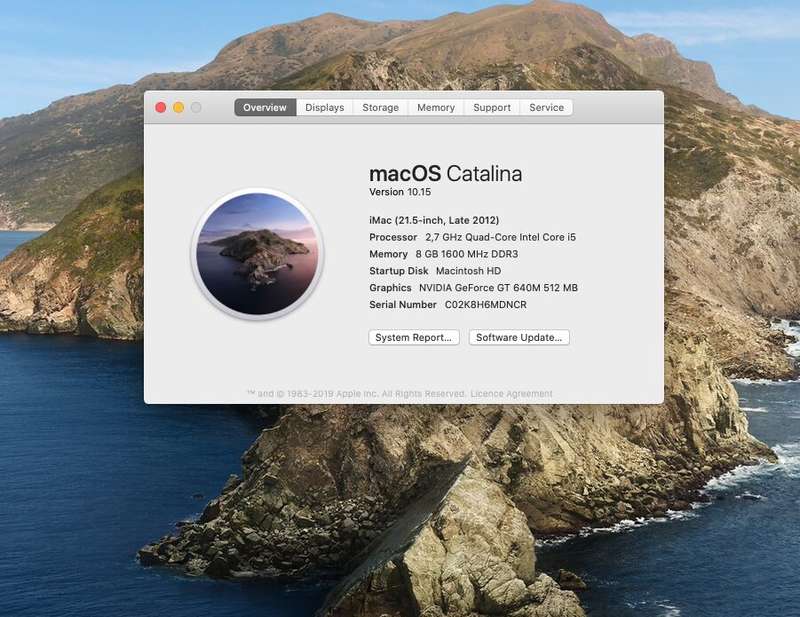Minimize the About This Mac window
This screenshot has width=800, height=617.
pos(179,108)
